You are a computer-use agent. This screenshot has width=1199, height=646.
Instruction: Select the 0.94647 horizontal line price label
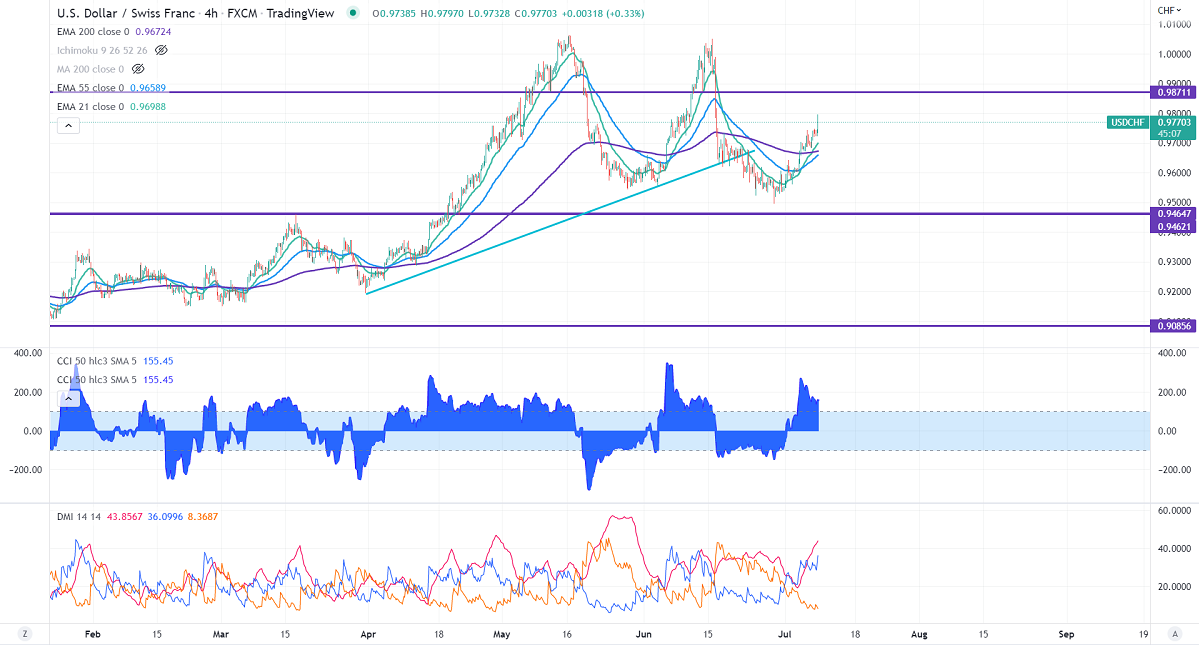(1174, 214)
